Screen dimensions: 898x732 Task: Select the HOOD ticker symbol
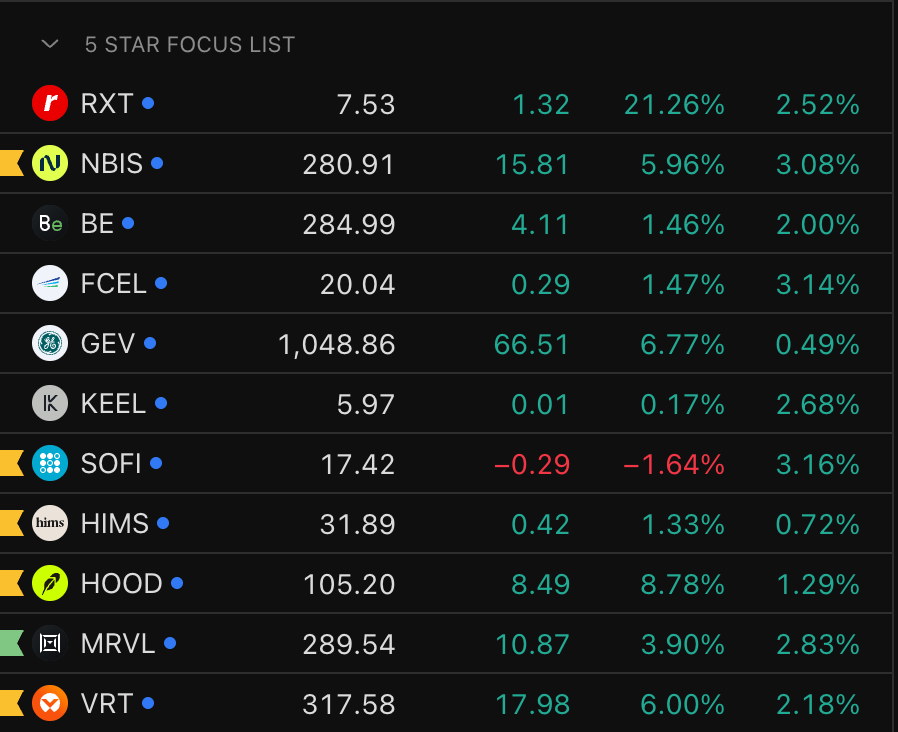pyautogui.click(x=121, y=584)
